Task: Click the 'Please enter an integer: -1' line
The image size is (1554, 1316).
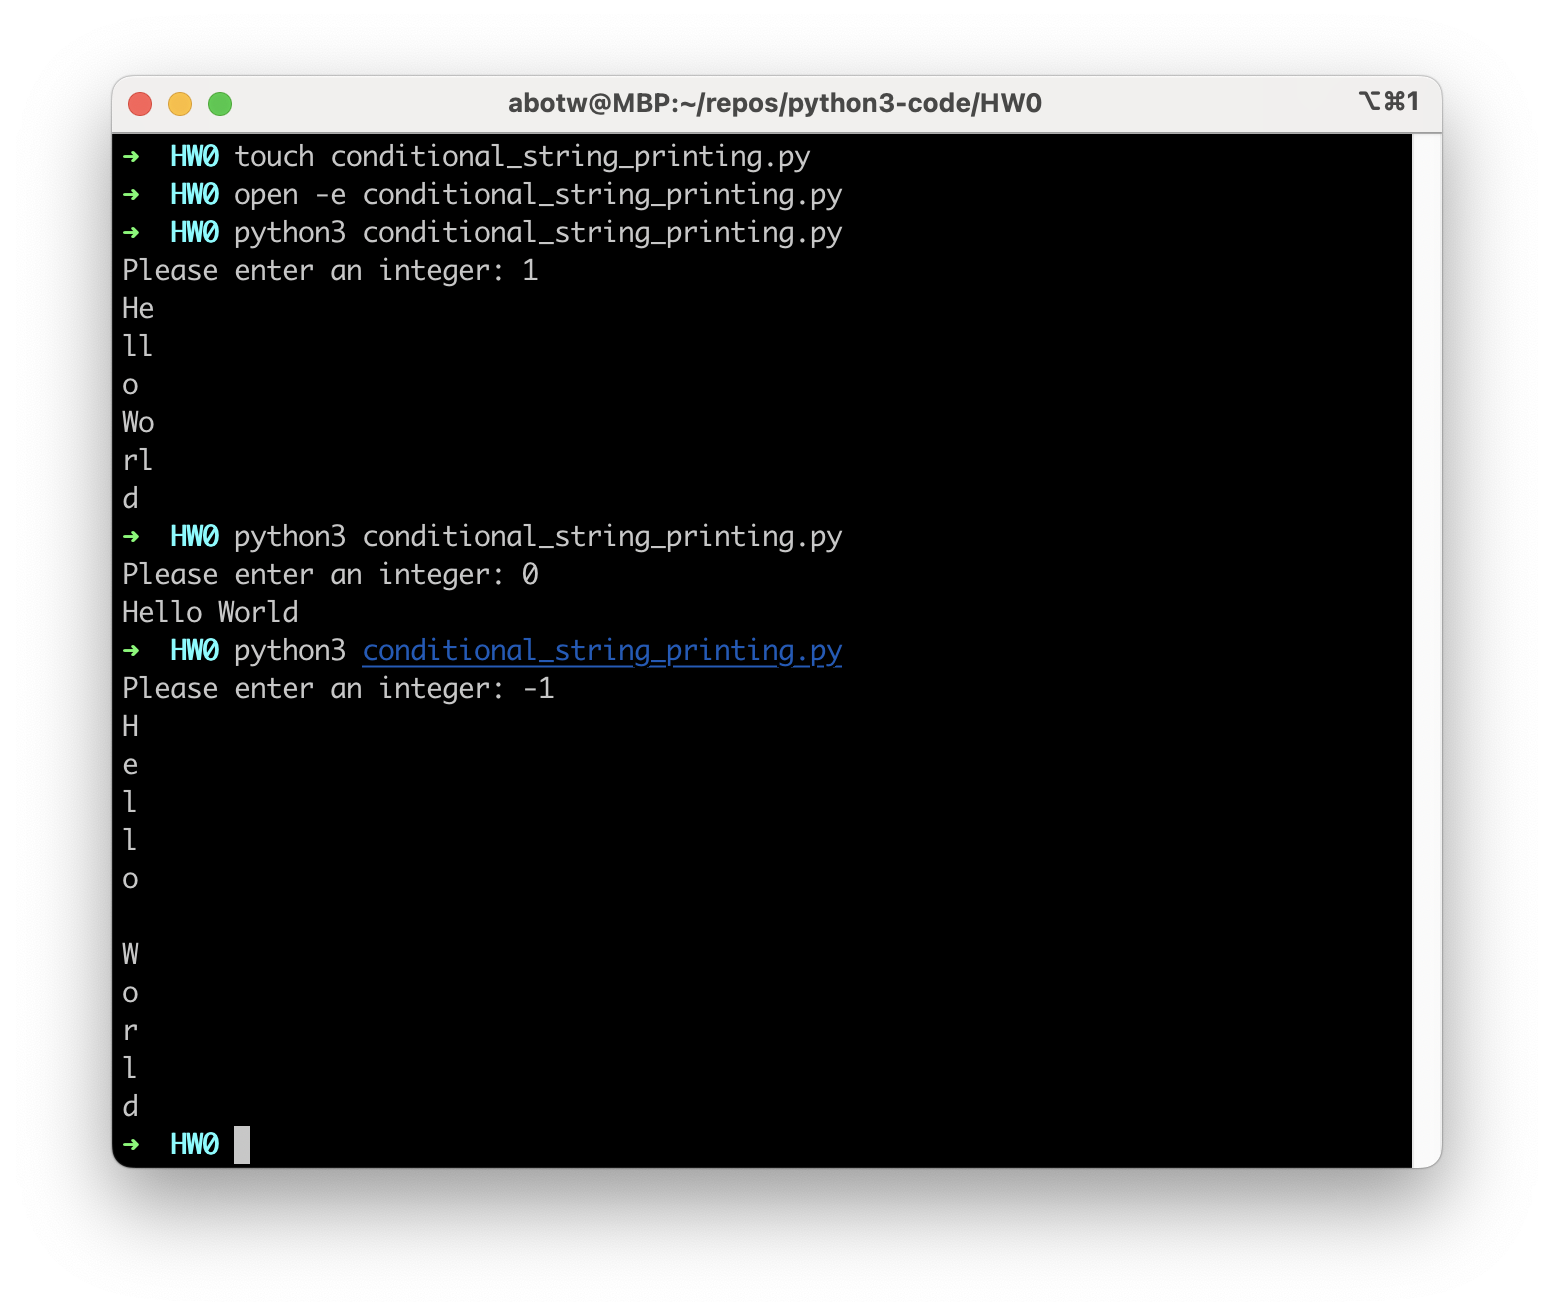Action: 338,689
